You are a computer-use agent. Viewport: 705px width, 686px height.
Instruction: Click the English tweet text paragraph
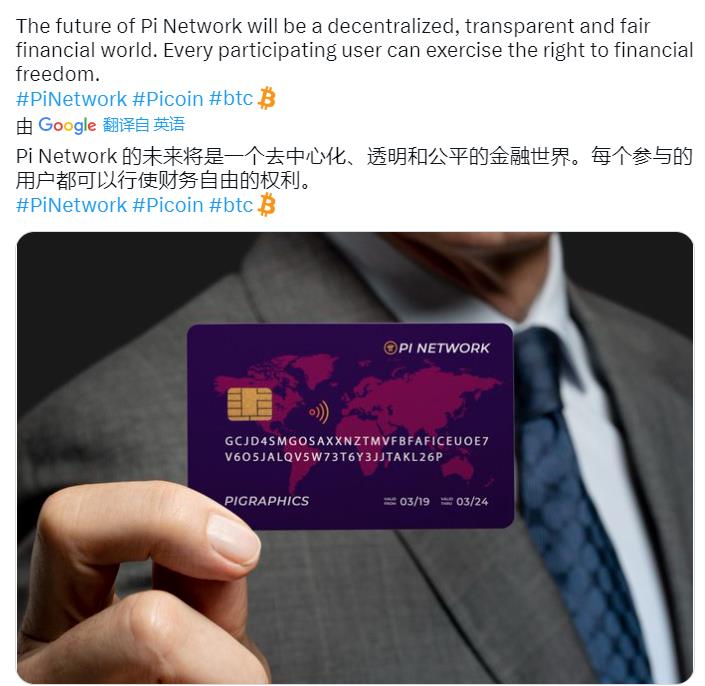pyautogui.click(x=355, y=50)
